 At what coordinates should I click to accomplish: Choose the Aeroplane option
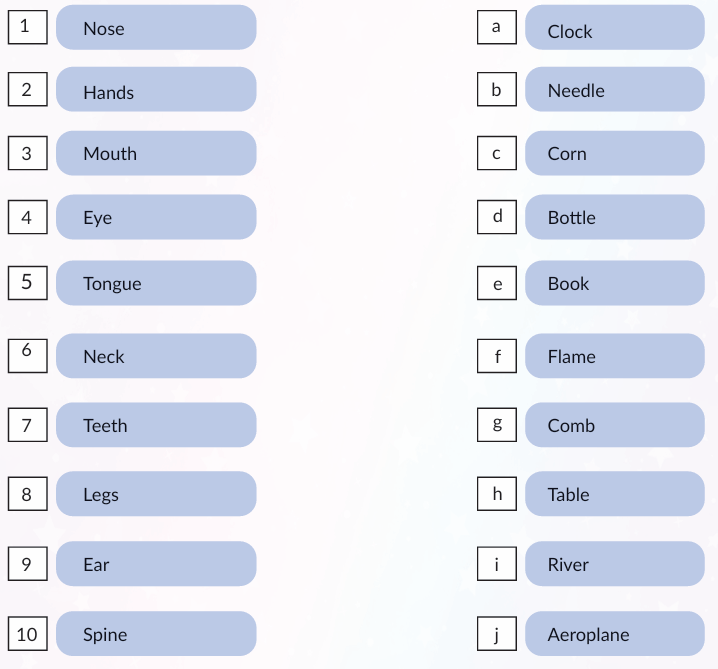[614, 634]
